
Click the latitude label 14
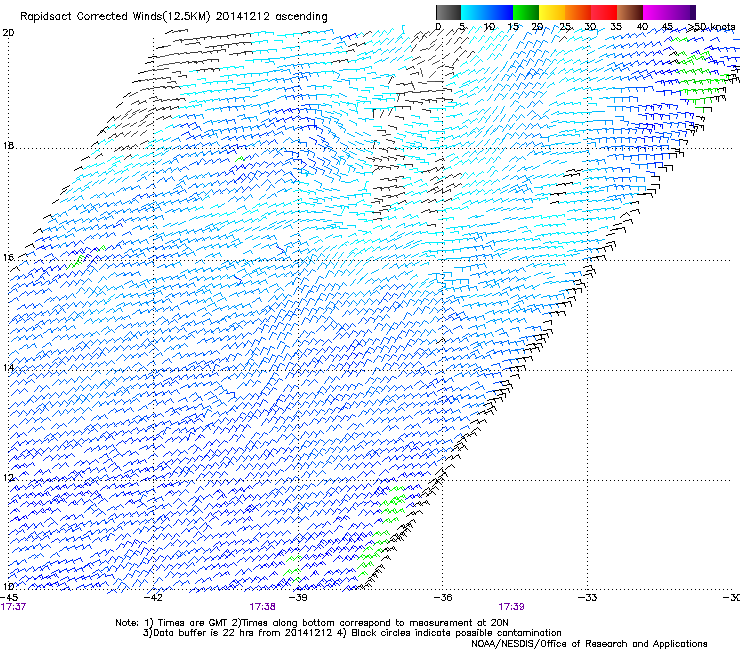[x=8, y=368]
